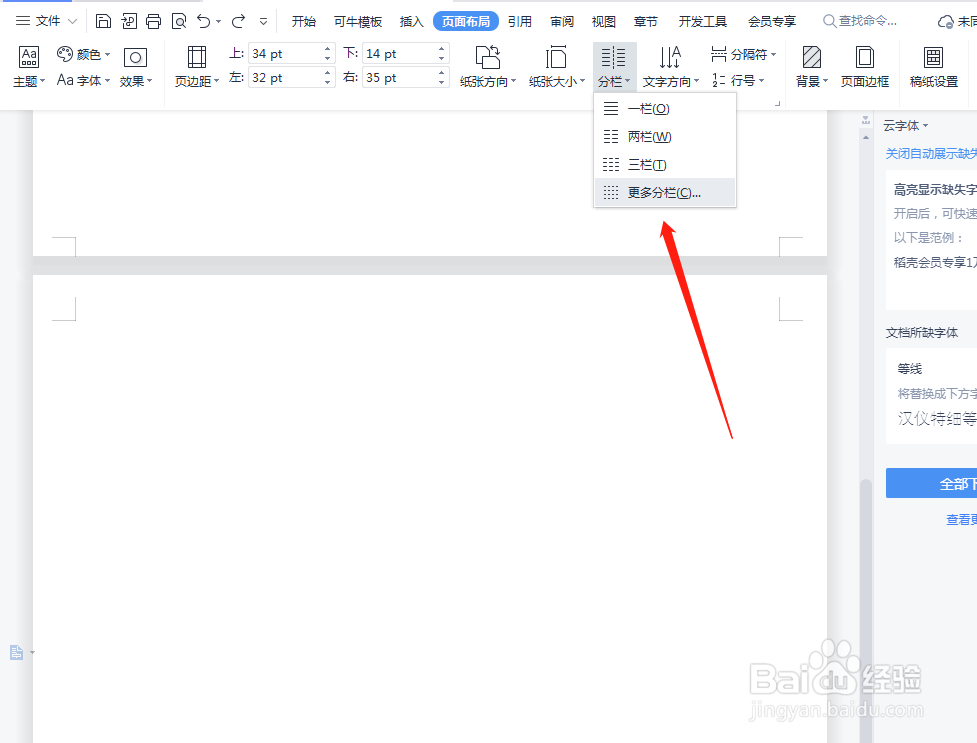The image size is (977, 743).
Task: Switch to 审阅 (Review) tab
Action: 562,22
